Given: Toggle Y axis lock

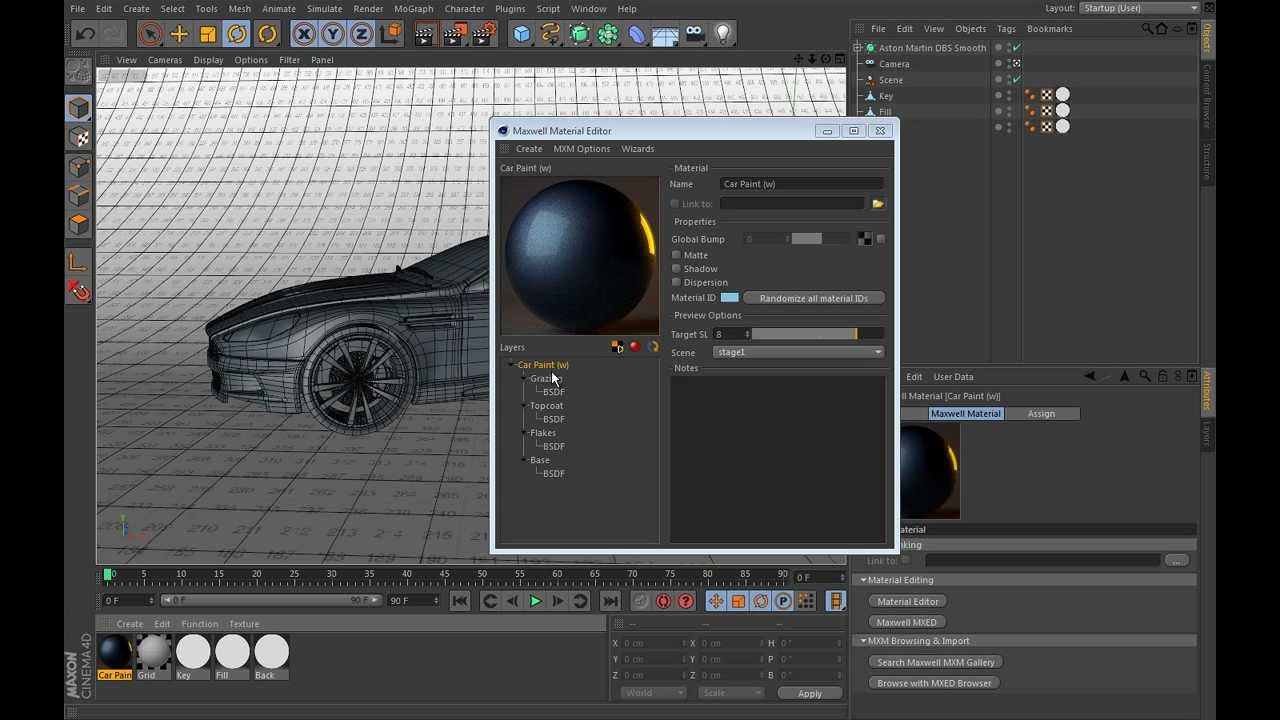Looking at the screenshot, I should click(333, 35).
